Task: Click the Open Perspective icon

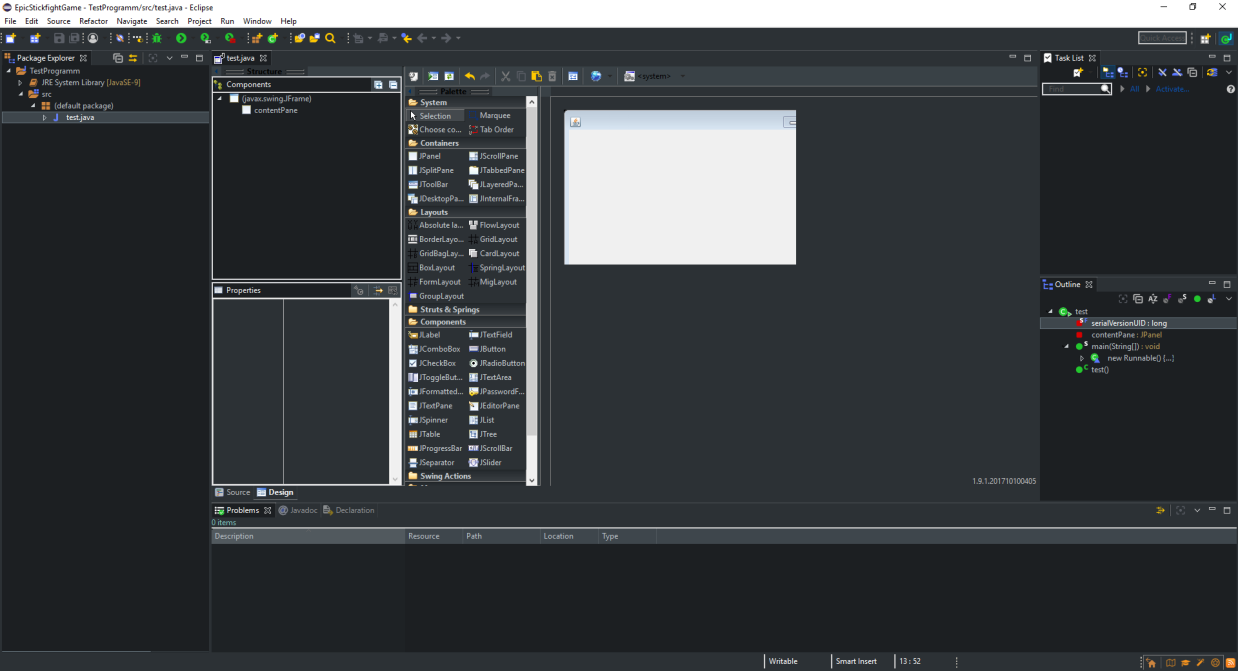Action: [x=1205, y=38]
